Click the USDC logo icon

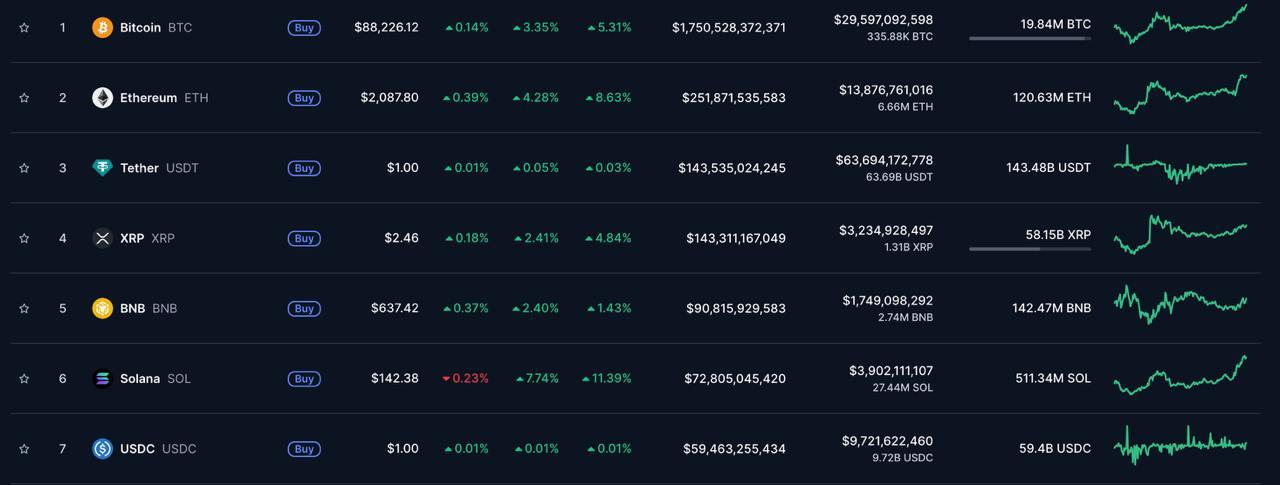tap(102, 449)
